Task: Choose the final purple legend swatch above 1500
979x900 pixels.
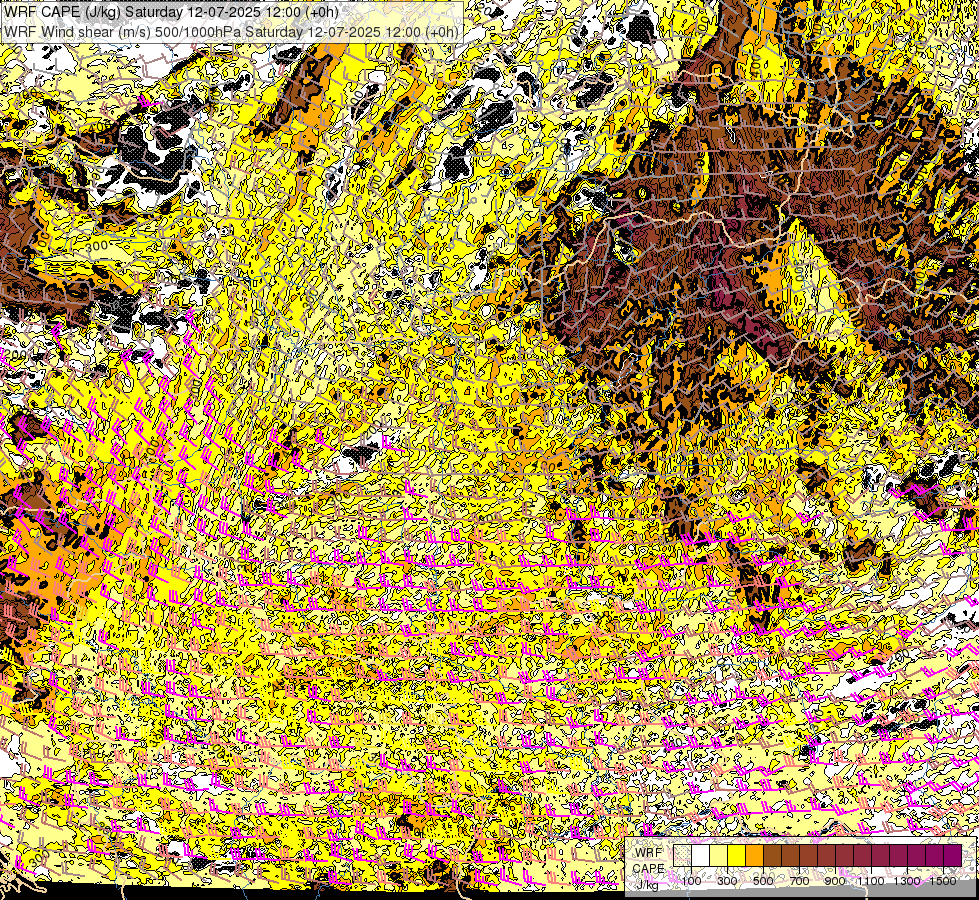Action: tap(953, 855)
